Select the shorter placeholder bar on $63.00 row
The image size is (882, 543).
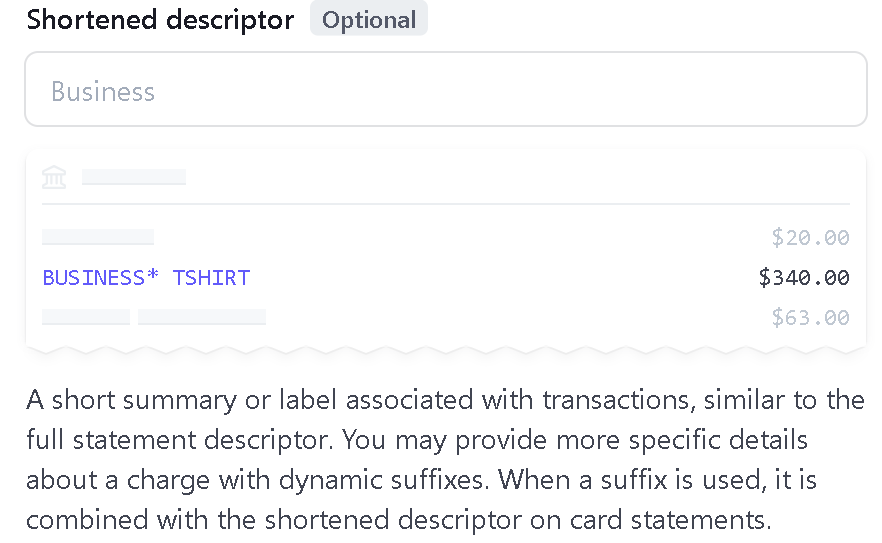coord(86,317)
